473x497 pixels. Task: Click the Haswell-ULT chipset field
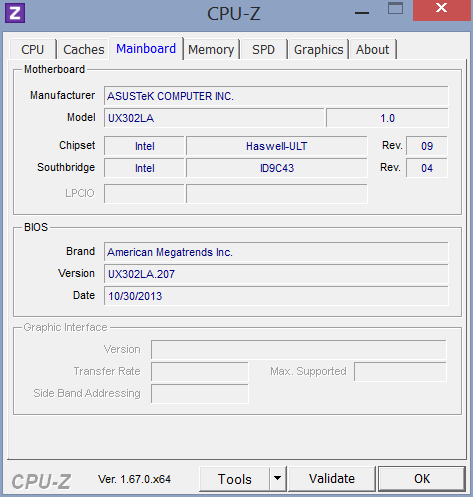click(277, 146)
